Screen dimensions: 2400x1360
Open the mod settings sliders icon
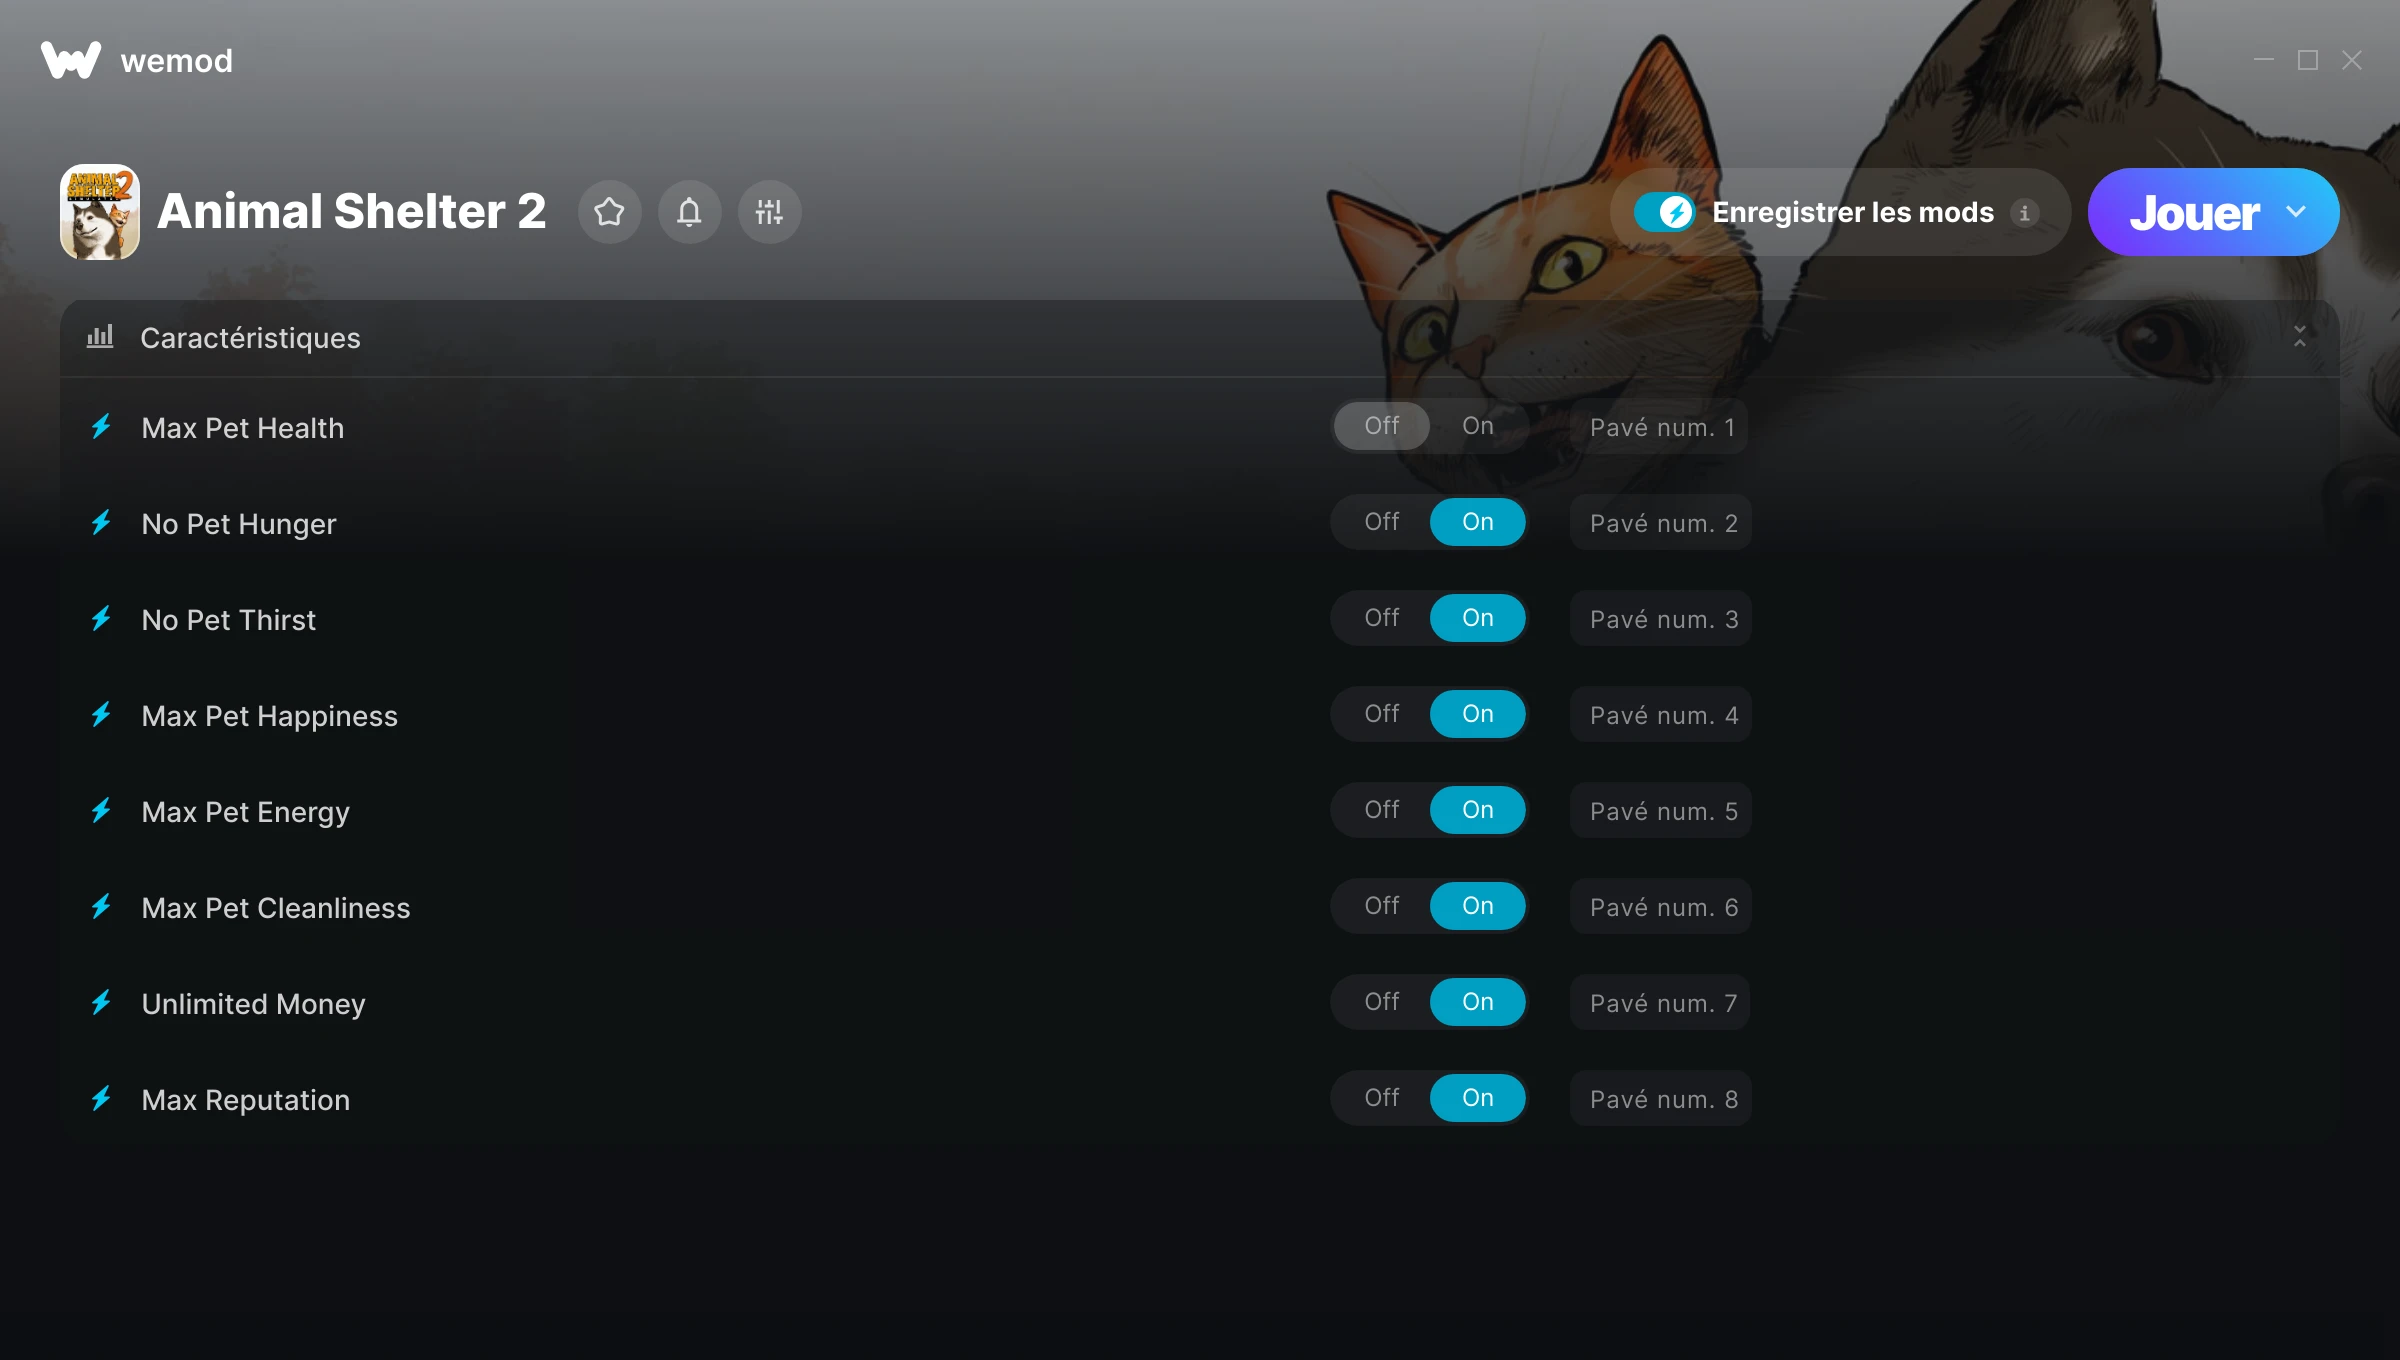769,212
